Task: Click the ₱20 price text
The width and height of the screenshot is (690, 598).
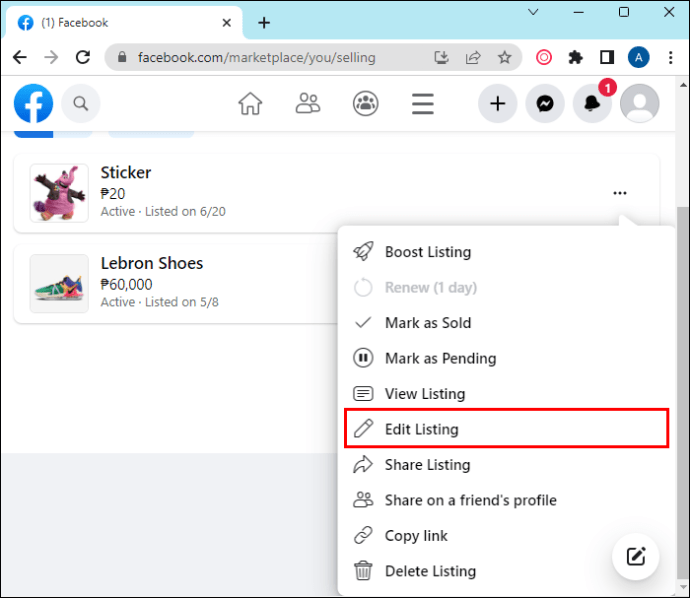Action: click(113, 194)
